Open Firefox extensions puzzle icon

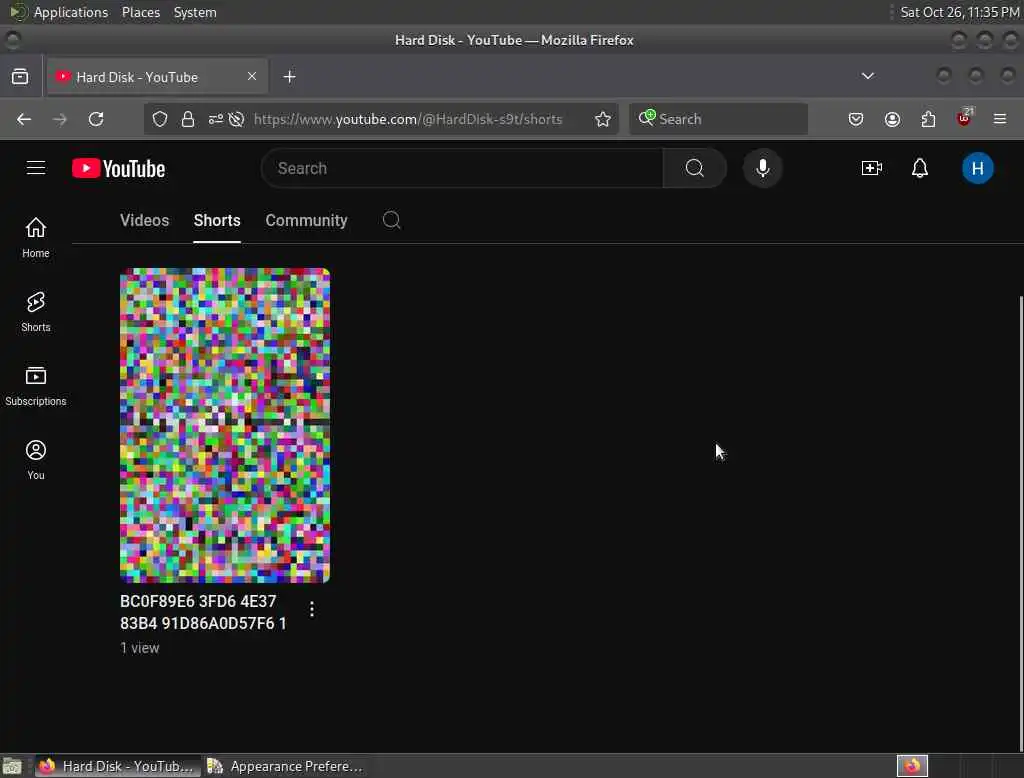click(928, 119)
